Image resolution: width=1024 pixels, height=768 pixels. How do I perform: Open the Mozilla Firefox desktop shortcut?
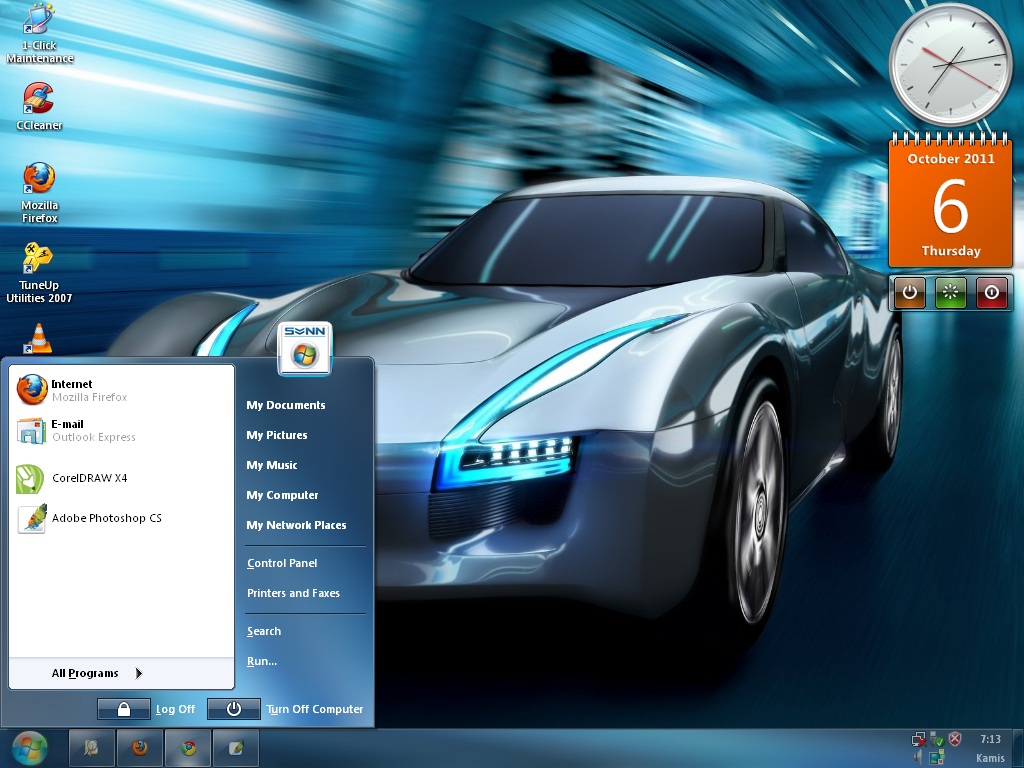point(39,193)
